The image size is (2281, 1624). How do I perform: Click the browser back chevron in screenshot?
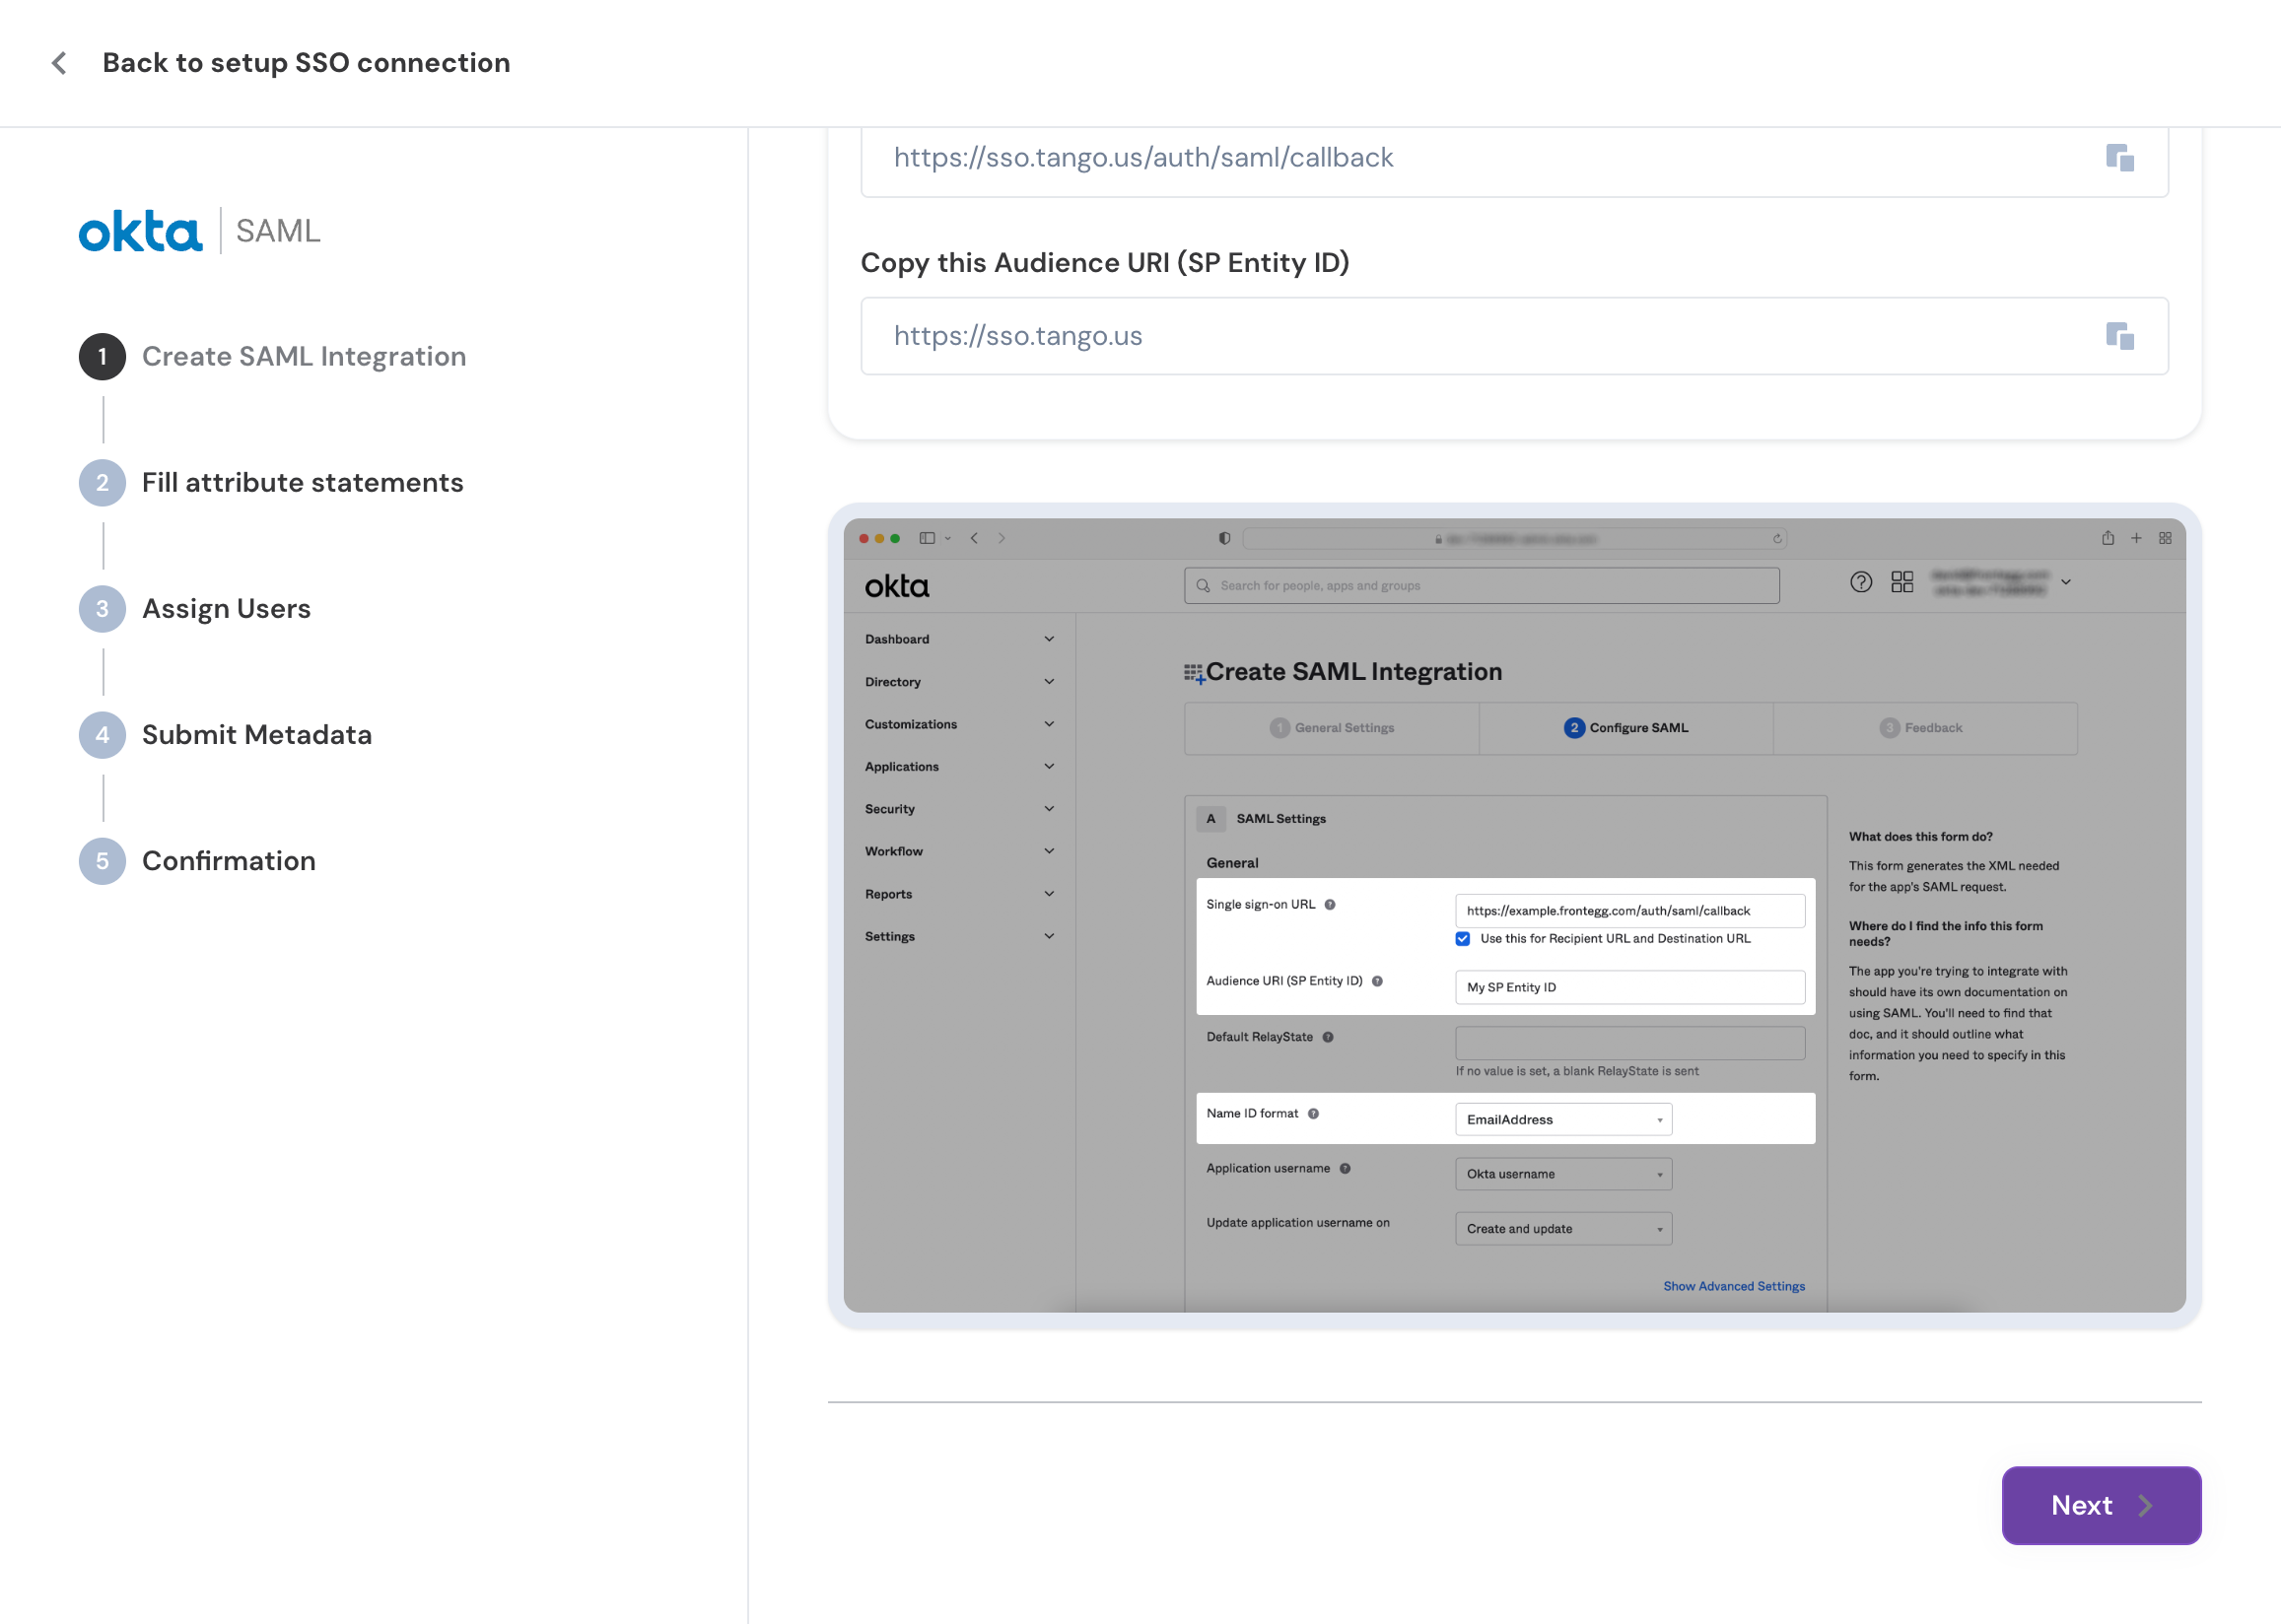click(x=974, y=538)
